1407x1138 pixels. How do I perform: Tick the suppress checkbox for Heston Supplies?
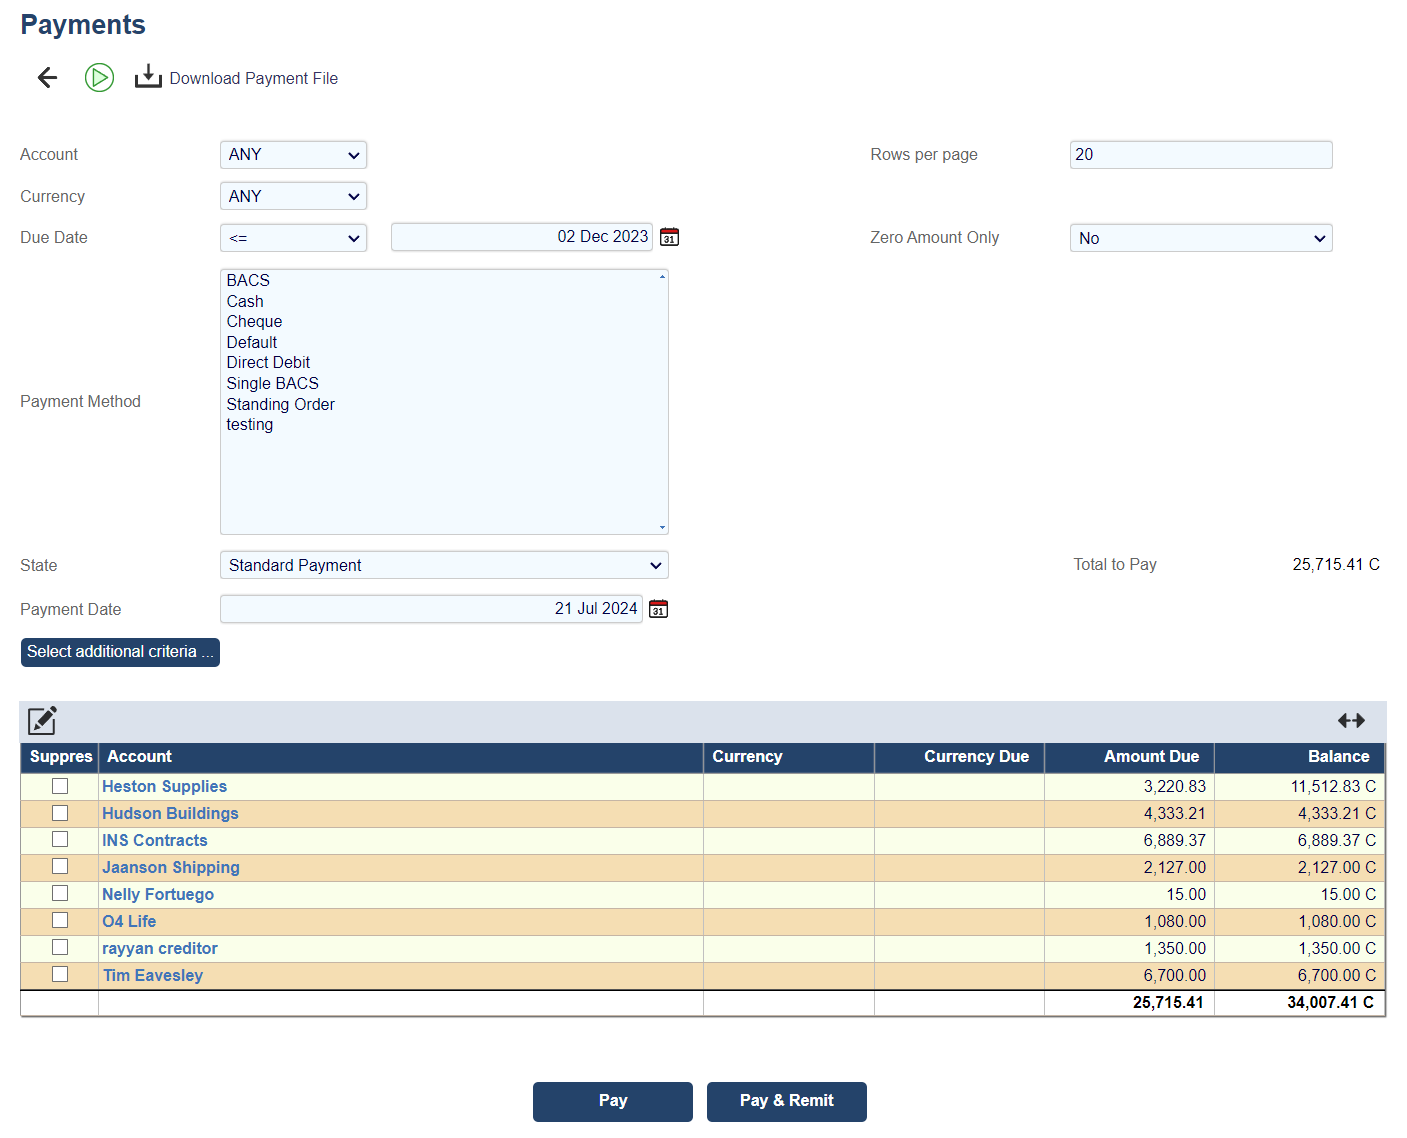[60, 787]
